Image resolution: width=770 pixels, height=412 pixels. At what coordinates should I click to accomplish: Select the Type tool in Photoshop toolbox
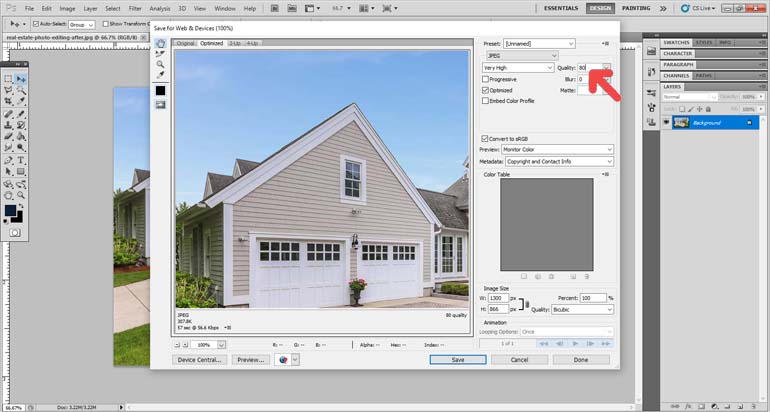(x=21, y=160)
